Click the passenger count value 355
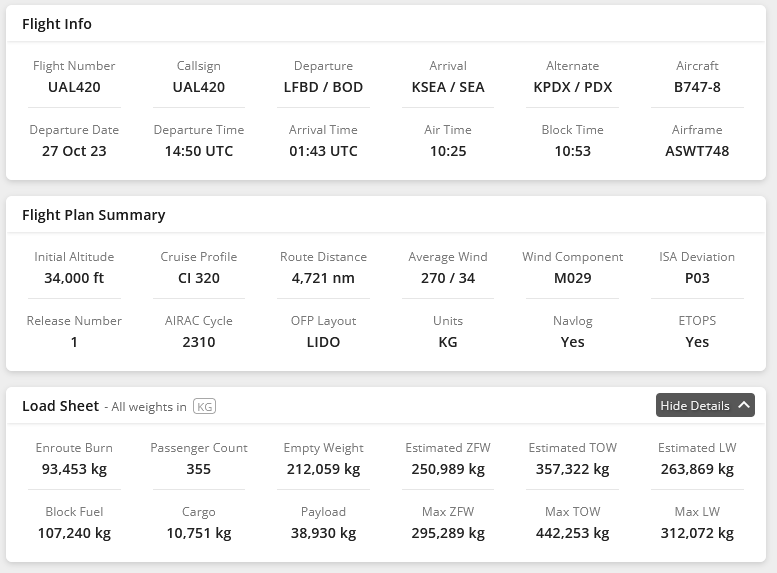 199,469
